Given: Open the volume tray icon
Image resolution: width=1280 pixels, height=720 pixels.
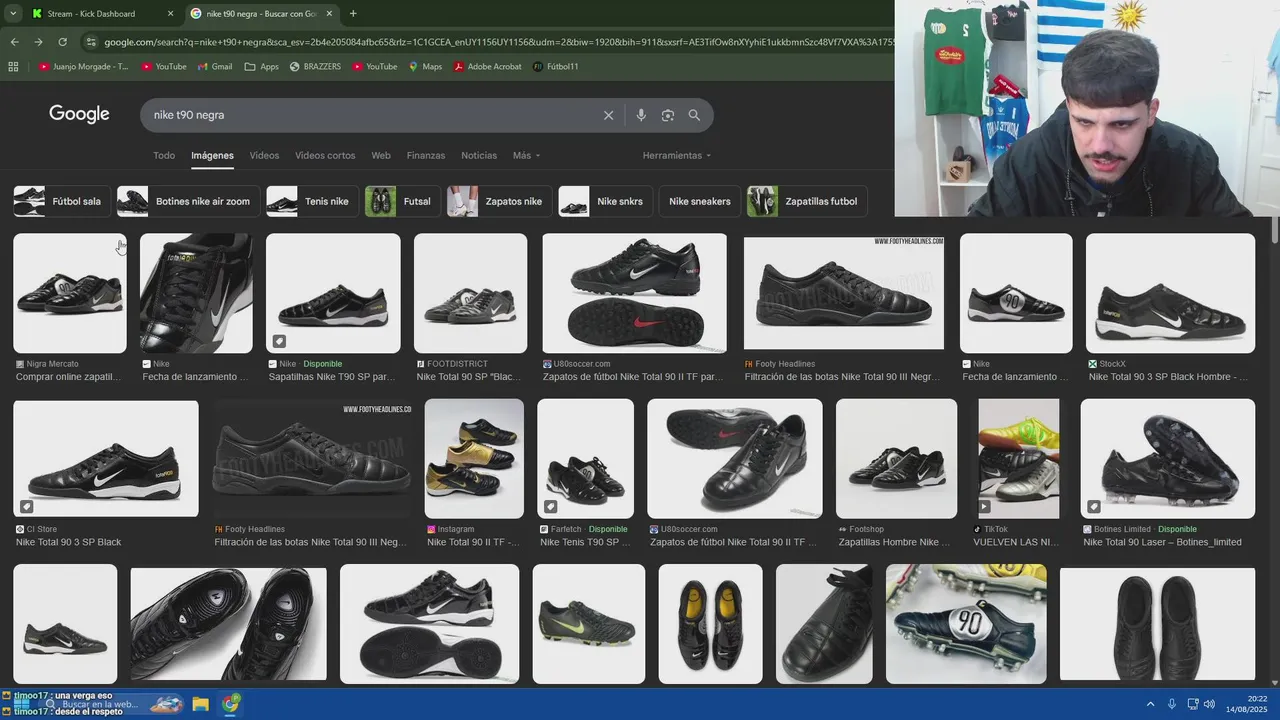Looking at the screenshot, I should pyautogui.click(x=1209, y=704).
